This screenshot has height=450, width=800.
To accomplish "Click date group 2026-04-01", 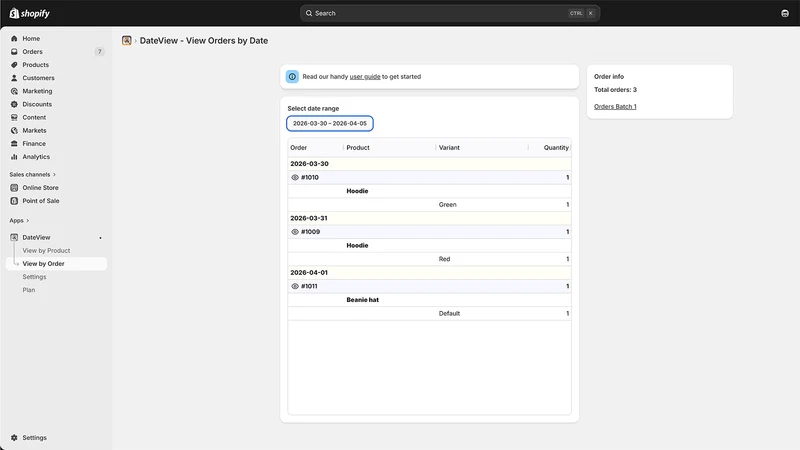I will pos(430,272).
